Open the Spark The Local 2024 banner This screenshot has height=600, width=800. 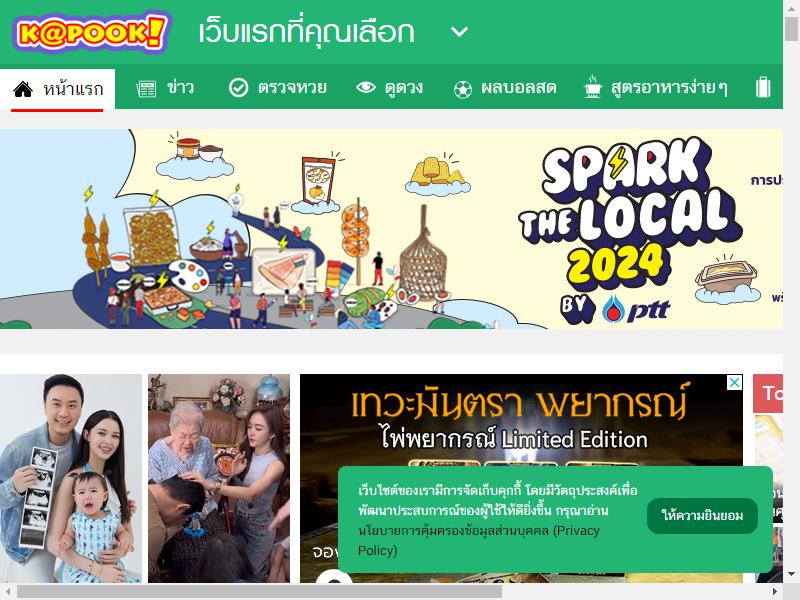391,229
